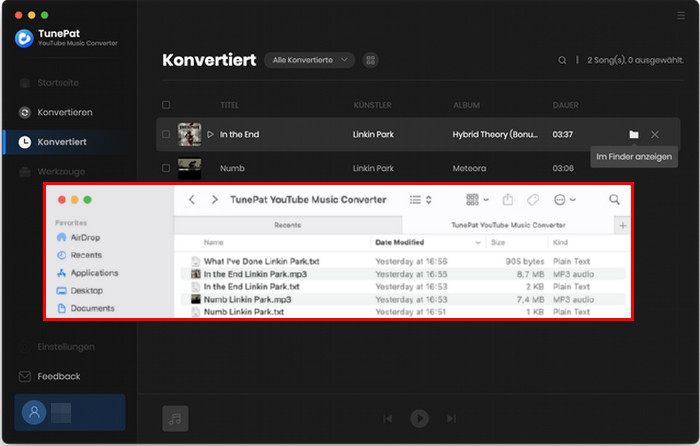The image size is (700, 446).
Task: Play the In the End track
Action: [210, 134]
